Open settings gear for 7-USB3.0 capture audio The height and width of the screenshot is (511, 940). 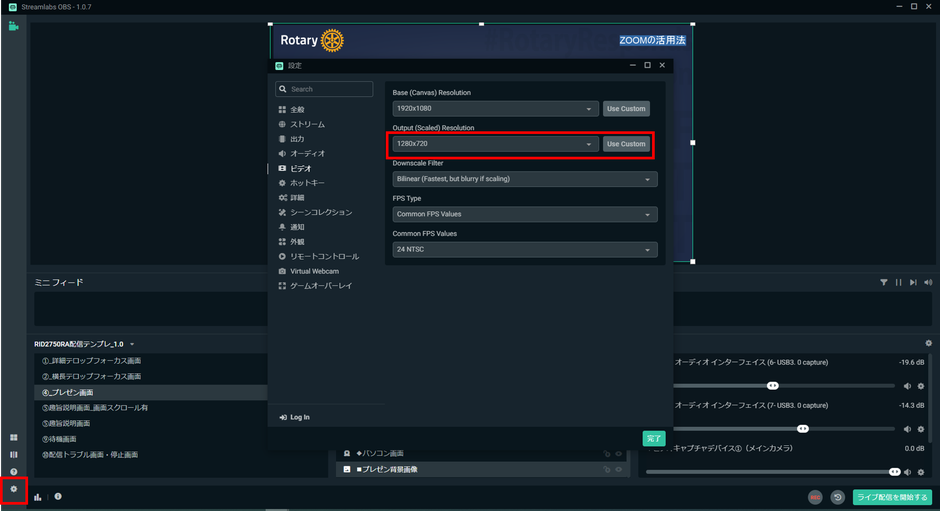pyautogui.click(x=921, y=429)
